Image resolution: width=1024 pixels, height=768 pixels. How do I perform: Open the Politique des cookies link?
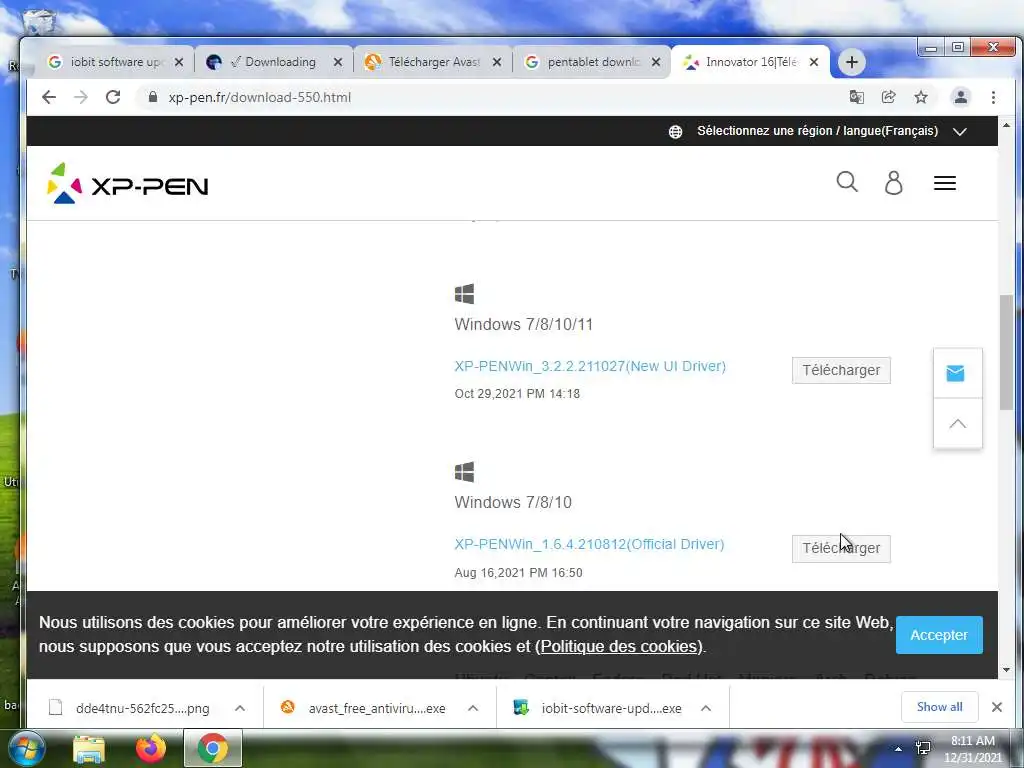point(619,647)
